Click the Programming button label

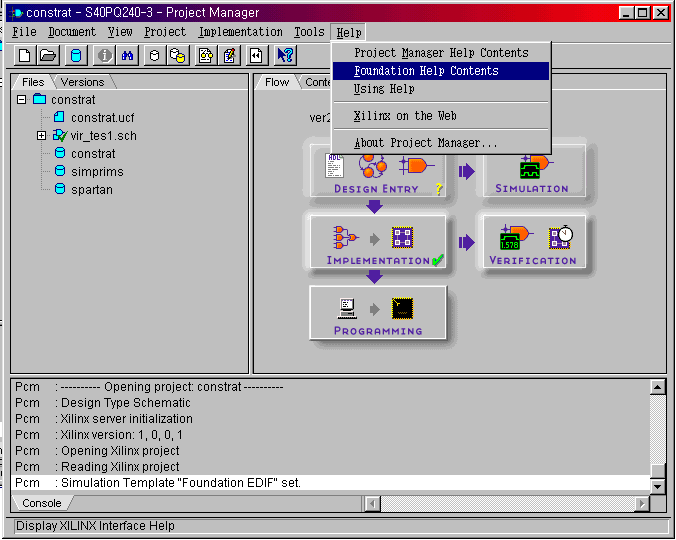[378, 331]
